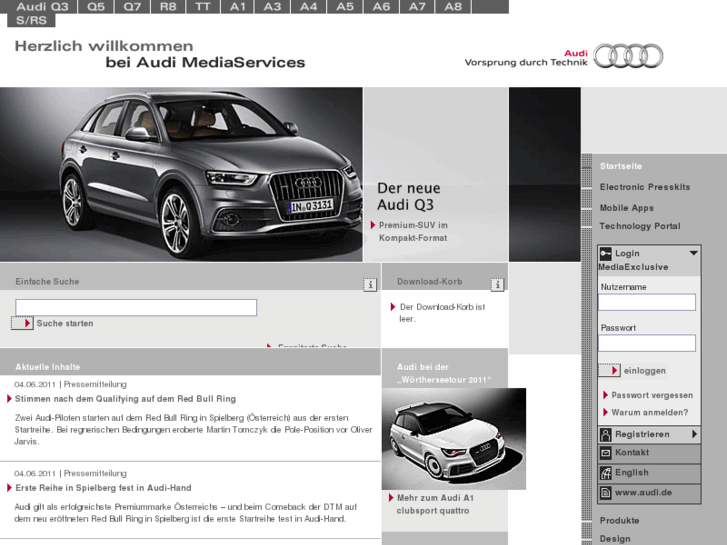Open Mobile Apps in the sidebar
This screenshot has height=545, width=727.
[627, 208]
